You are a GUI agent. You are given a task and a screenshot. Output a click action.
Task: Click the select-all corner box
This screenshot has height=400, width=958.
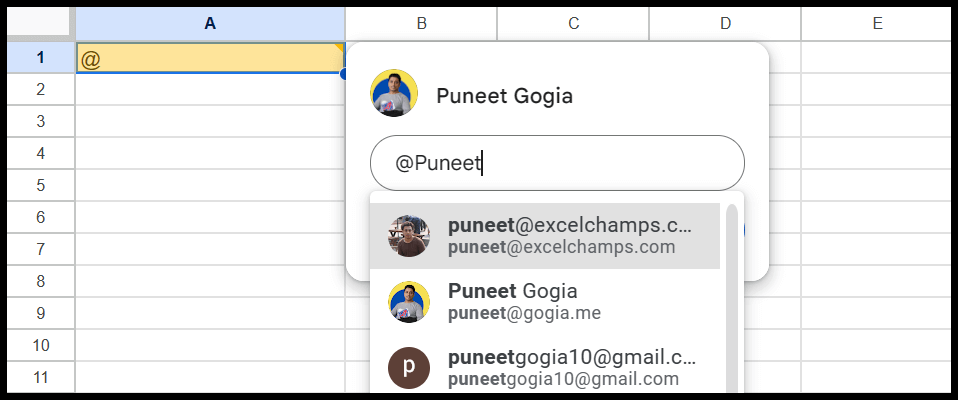click(38, 23)
